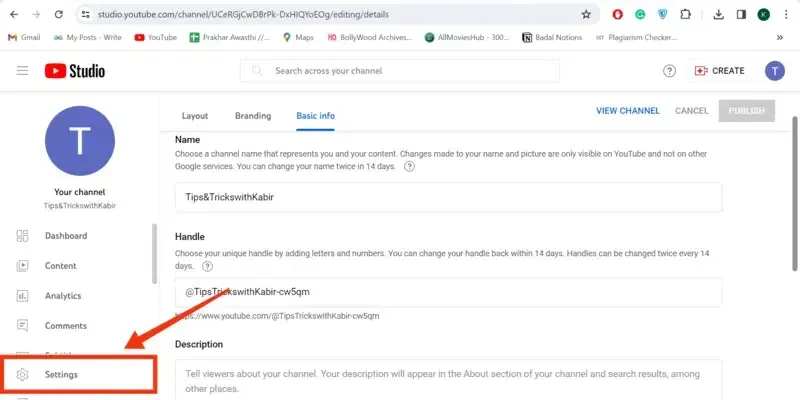This screenshot has width=800, height=400.
Task: Open the blue shield extension icon
Action: click(x=662, y=15)
